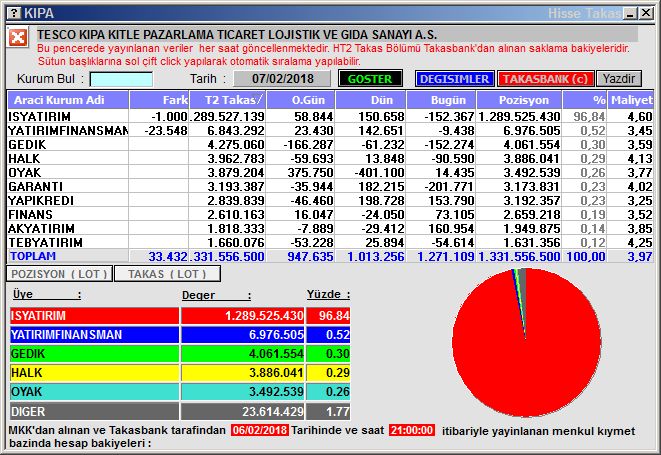
Task: Click the TOPLAM total row label
Action: (33, 256)
